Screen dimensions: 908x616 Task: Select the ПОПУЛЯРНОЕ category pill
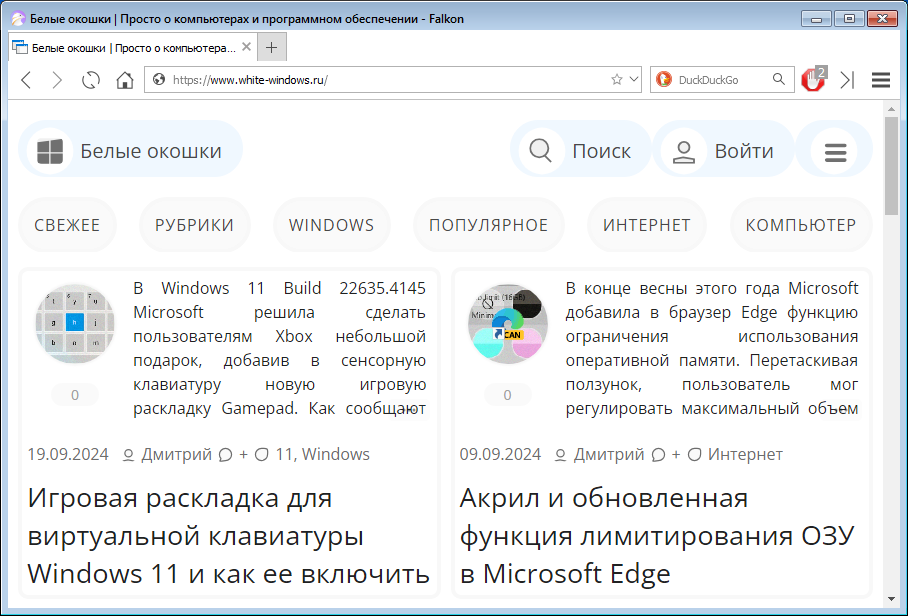(489, 225)
